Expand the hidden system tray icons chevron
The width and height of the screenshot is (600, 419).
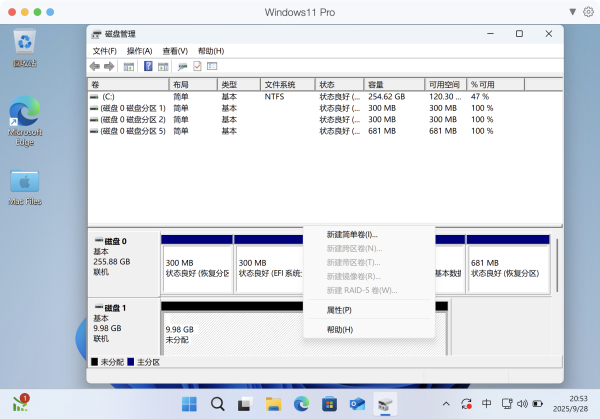(447, 403)
